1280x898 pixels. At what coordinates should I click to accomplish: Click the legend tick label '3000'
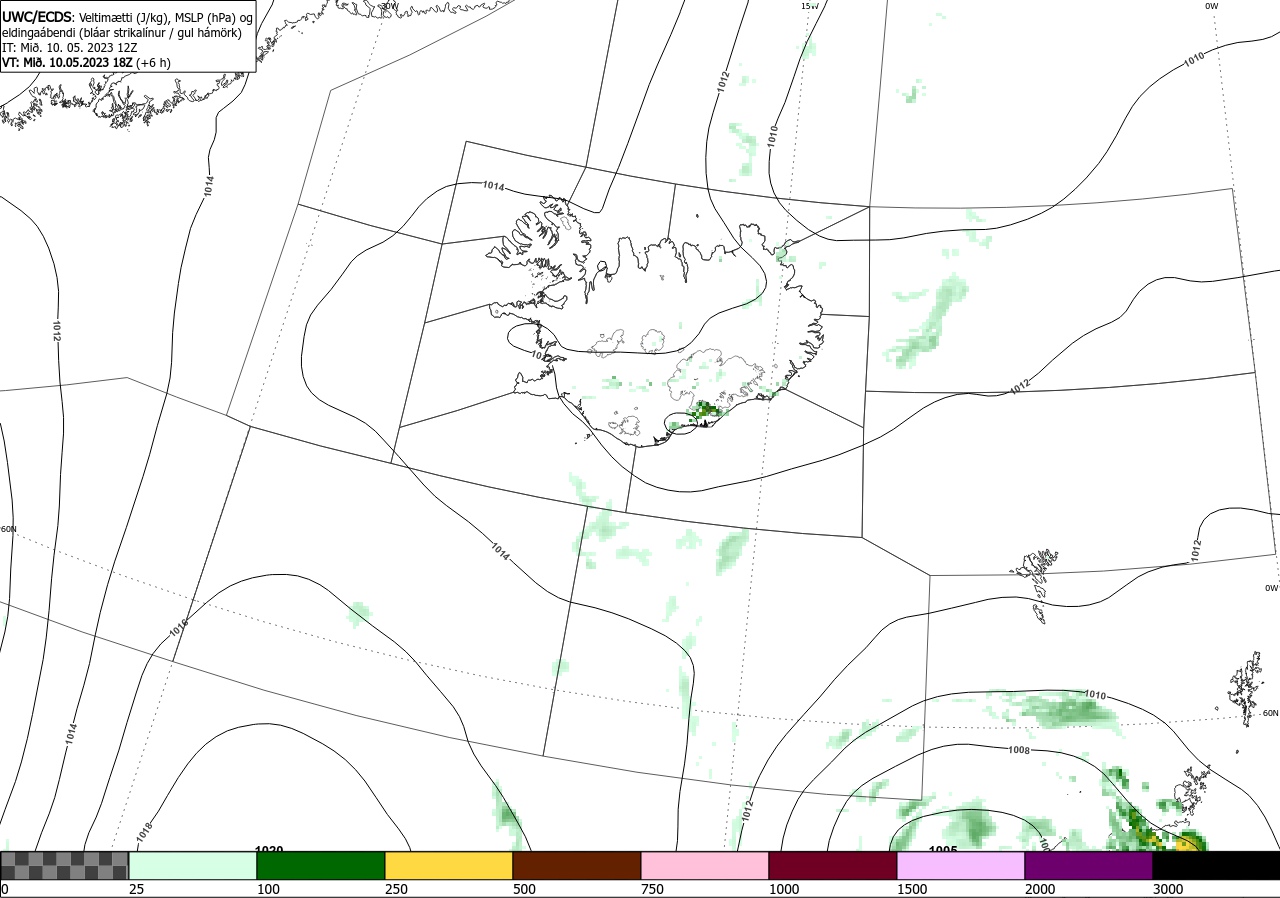point(1167,889)
